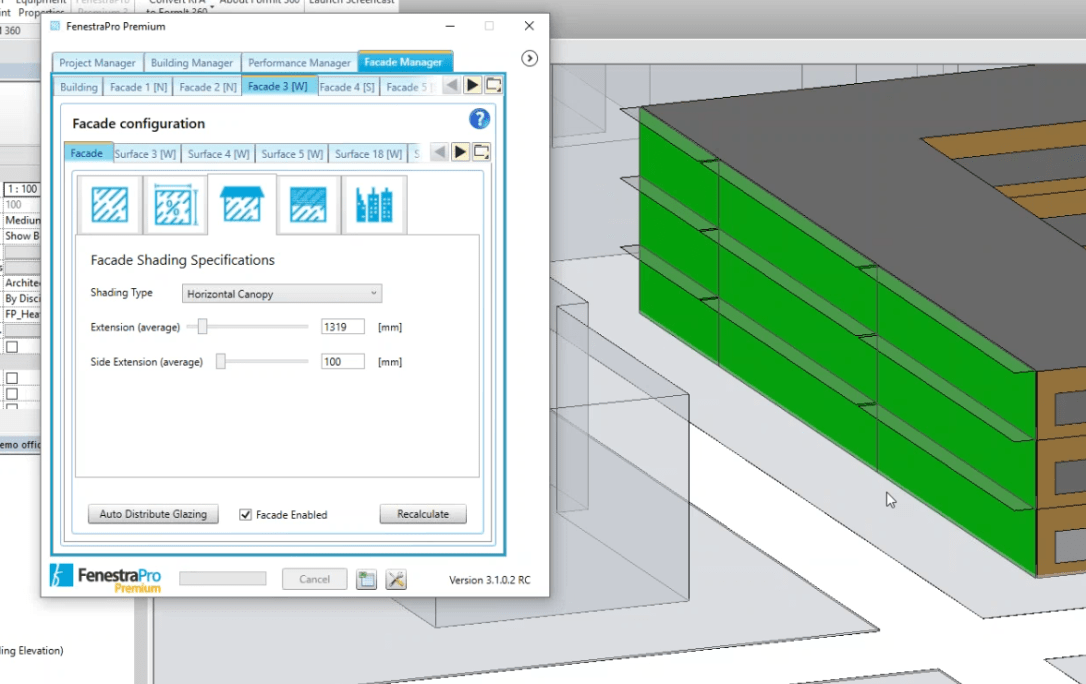The width and height of the screenshot is (1086, 684).
Task: Click the window layout icon beside Cancel
Action: [x=366, y=579]
